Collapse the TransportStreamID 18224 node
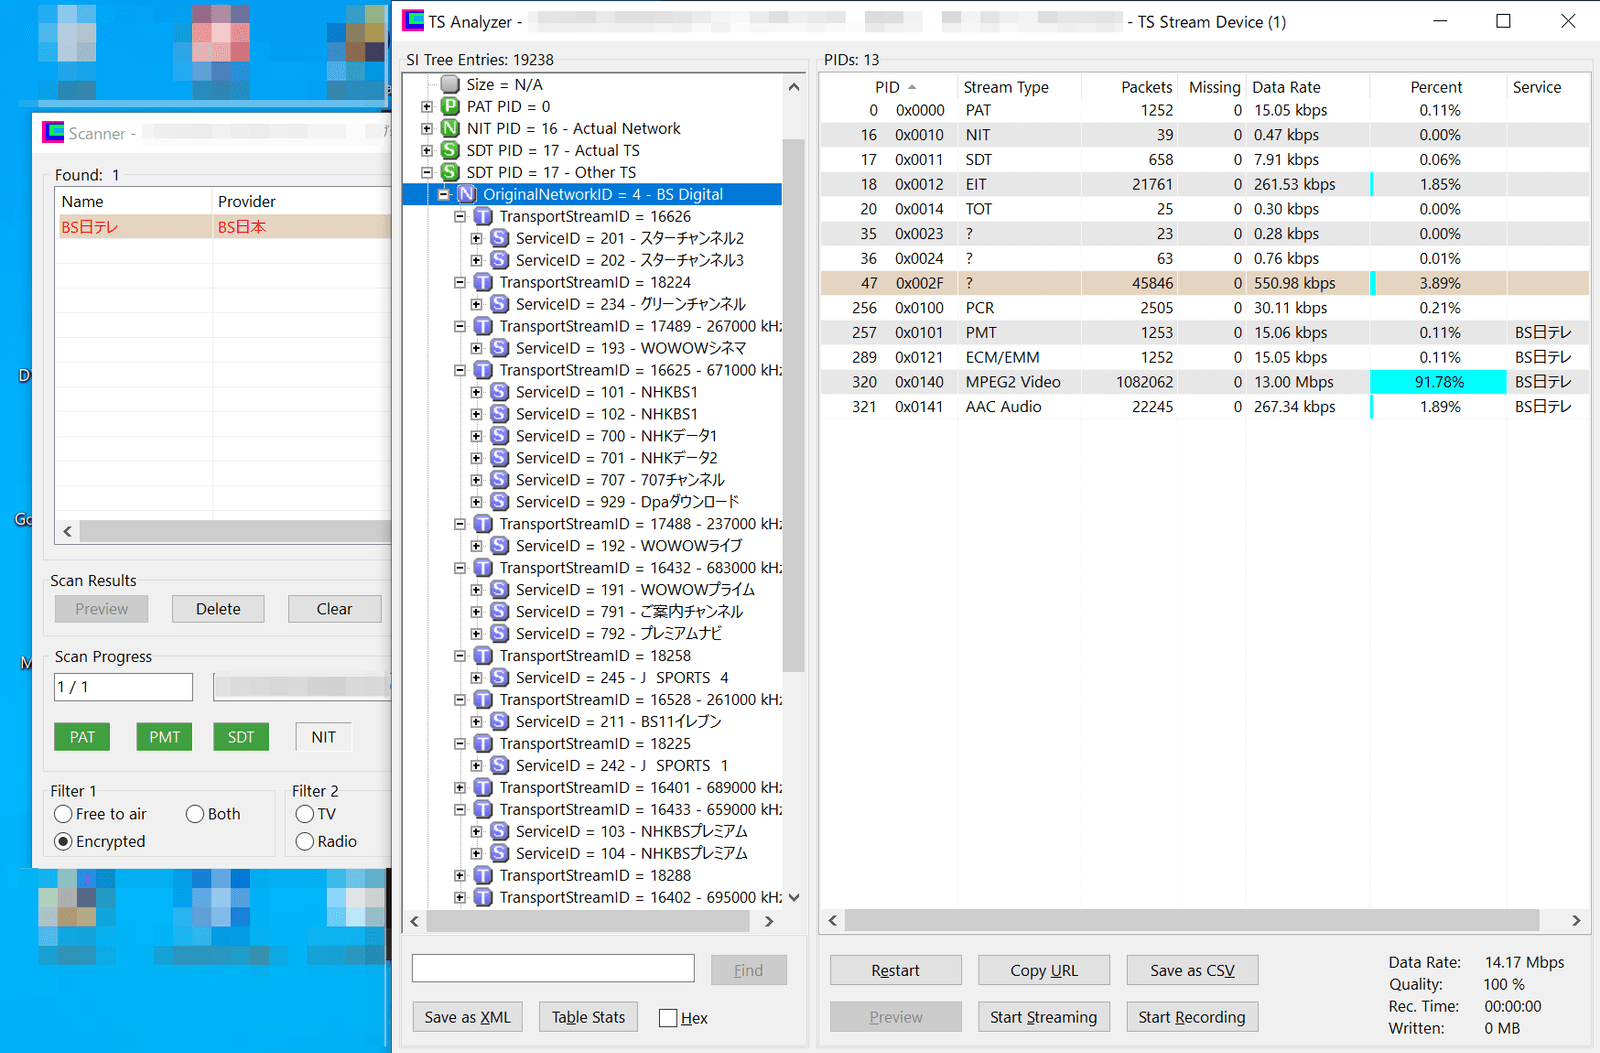1600x1053 pixels. (460, 283)
